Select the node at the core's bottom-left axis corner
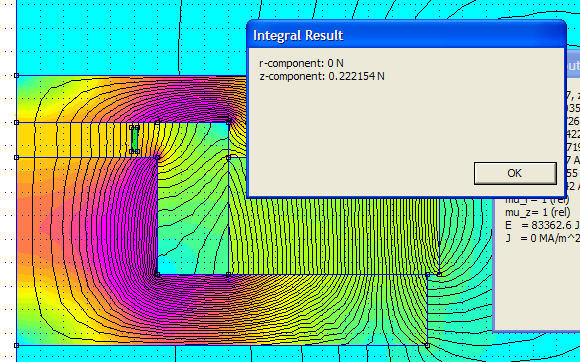The width and height of the screenshot is (580, 362). point(16,345)
